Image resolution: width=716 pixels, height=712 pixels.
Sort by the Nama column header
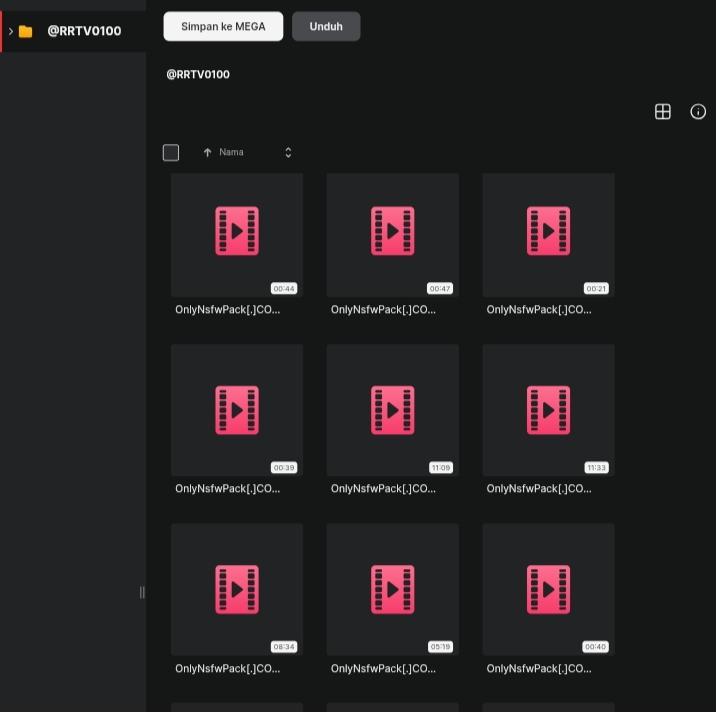(x=231, y=152)
